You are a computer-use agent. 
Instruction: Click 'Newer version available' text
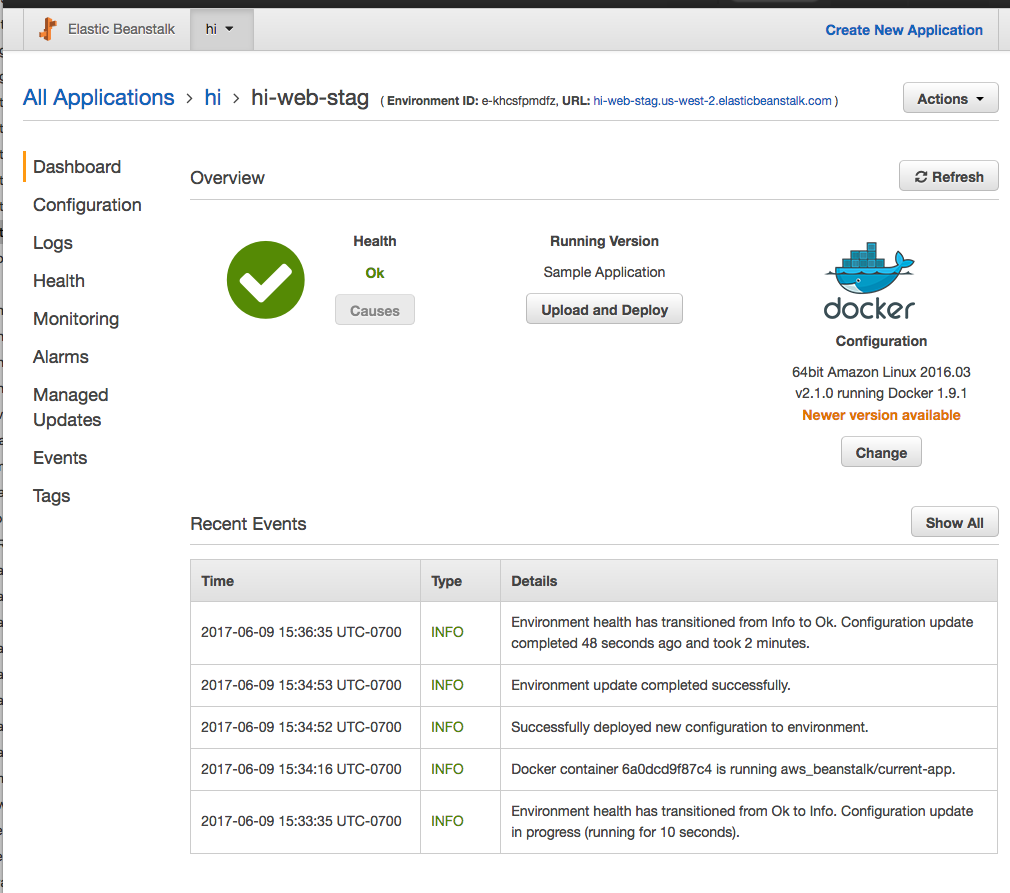881,416
